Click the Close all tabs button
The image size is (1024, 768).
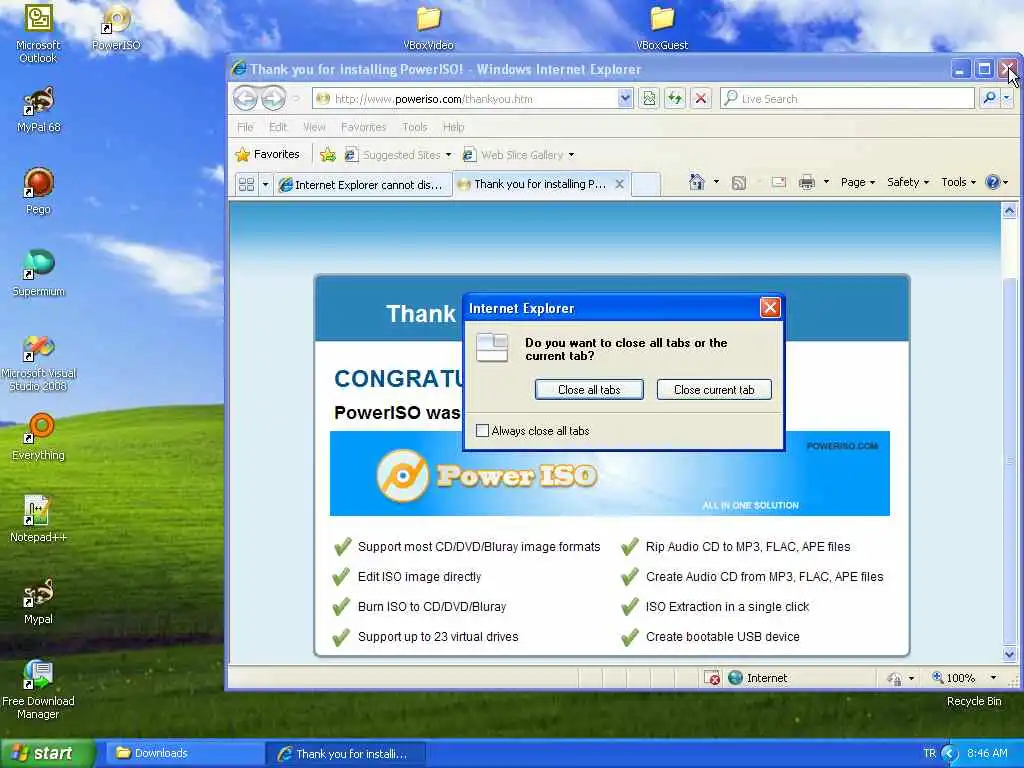click(x=589, y=390)
